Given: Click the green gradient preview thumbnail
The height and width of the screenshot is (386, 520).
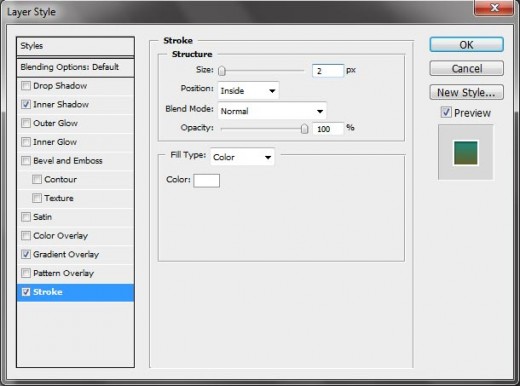Looking at the screenshot, I should [466, 153].
